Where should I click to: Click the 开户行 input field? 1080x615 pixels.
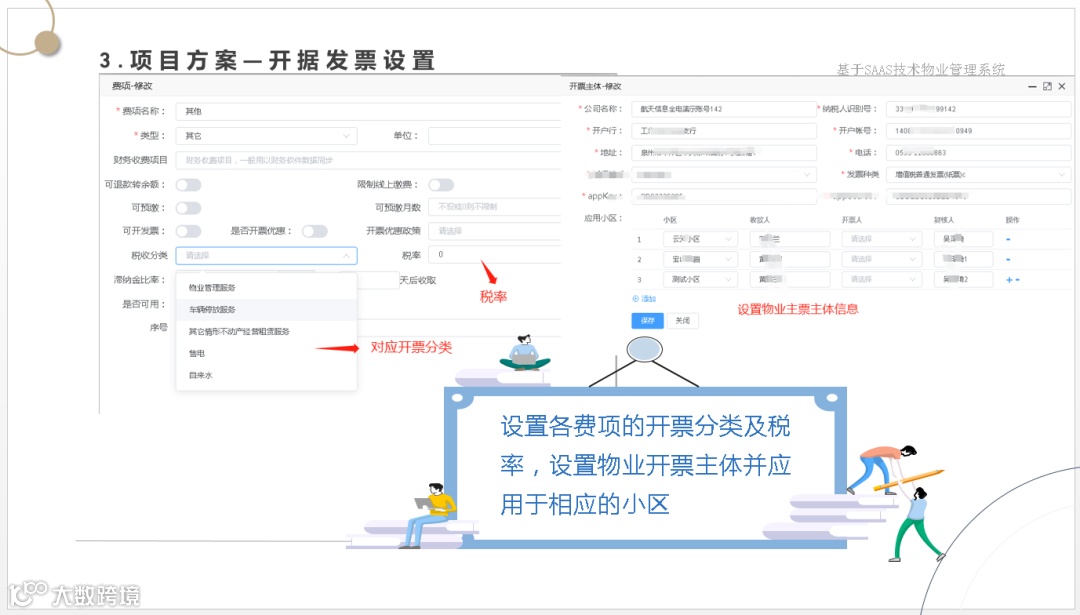click(x=723, y=131)
